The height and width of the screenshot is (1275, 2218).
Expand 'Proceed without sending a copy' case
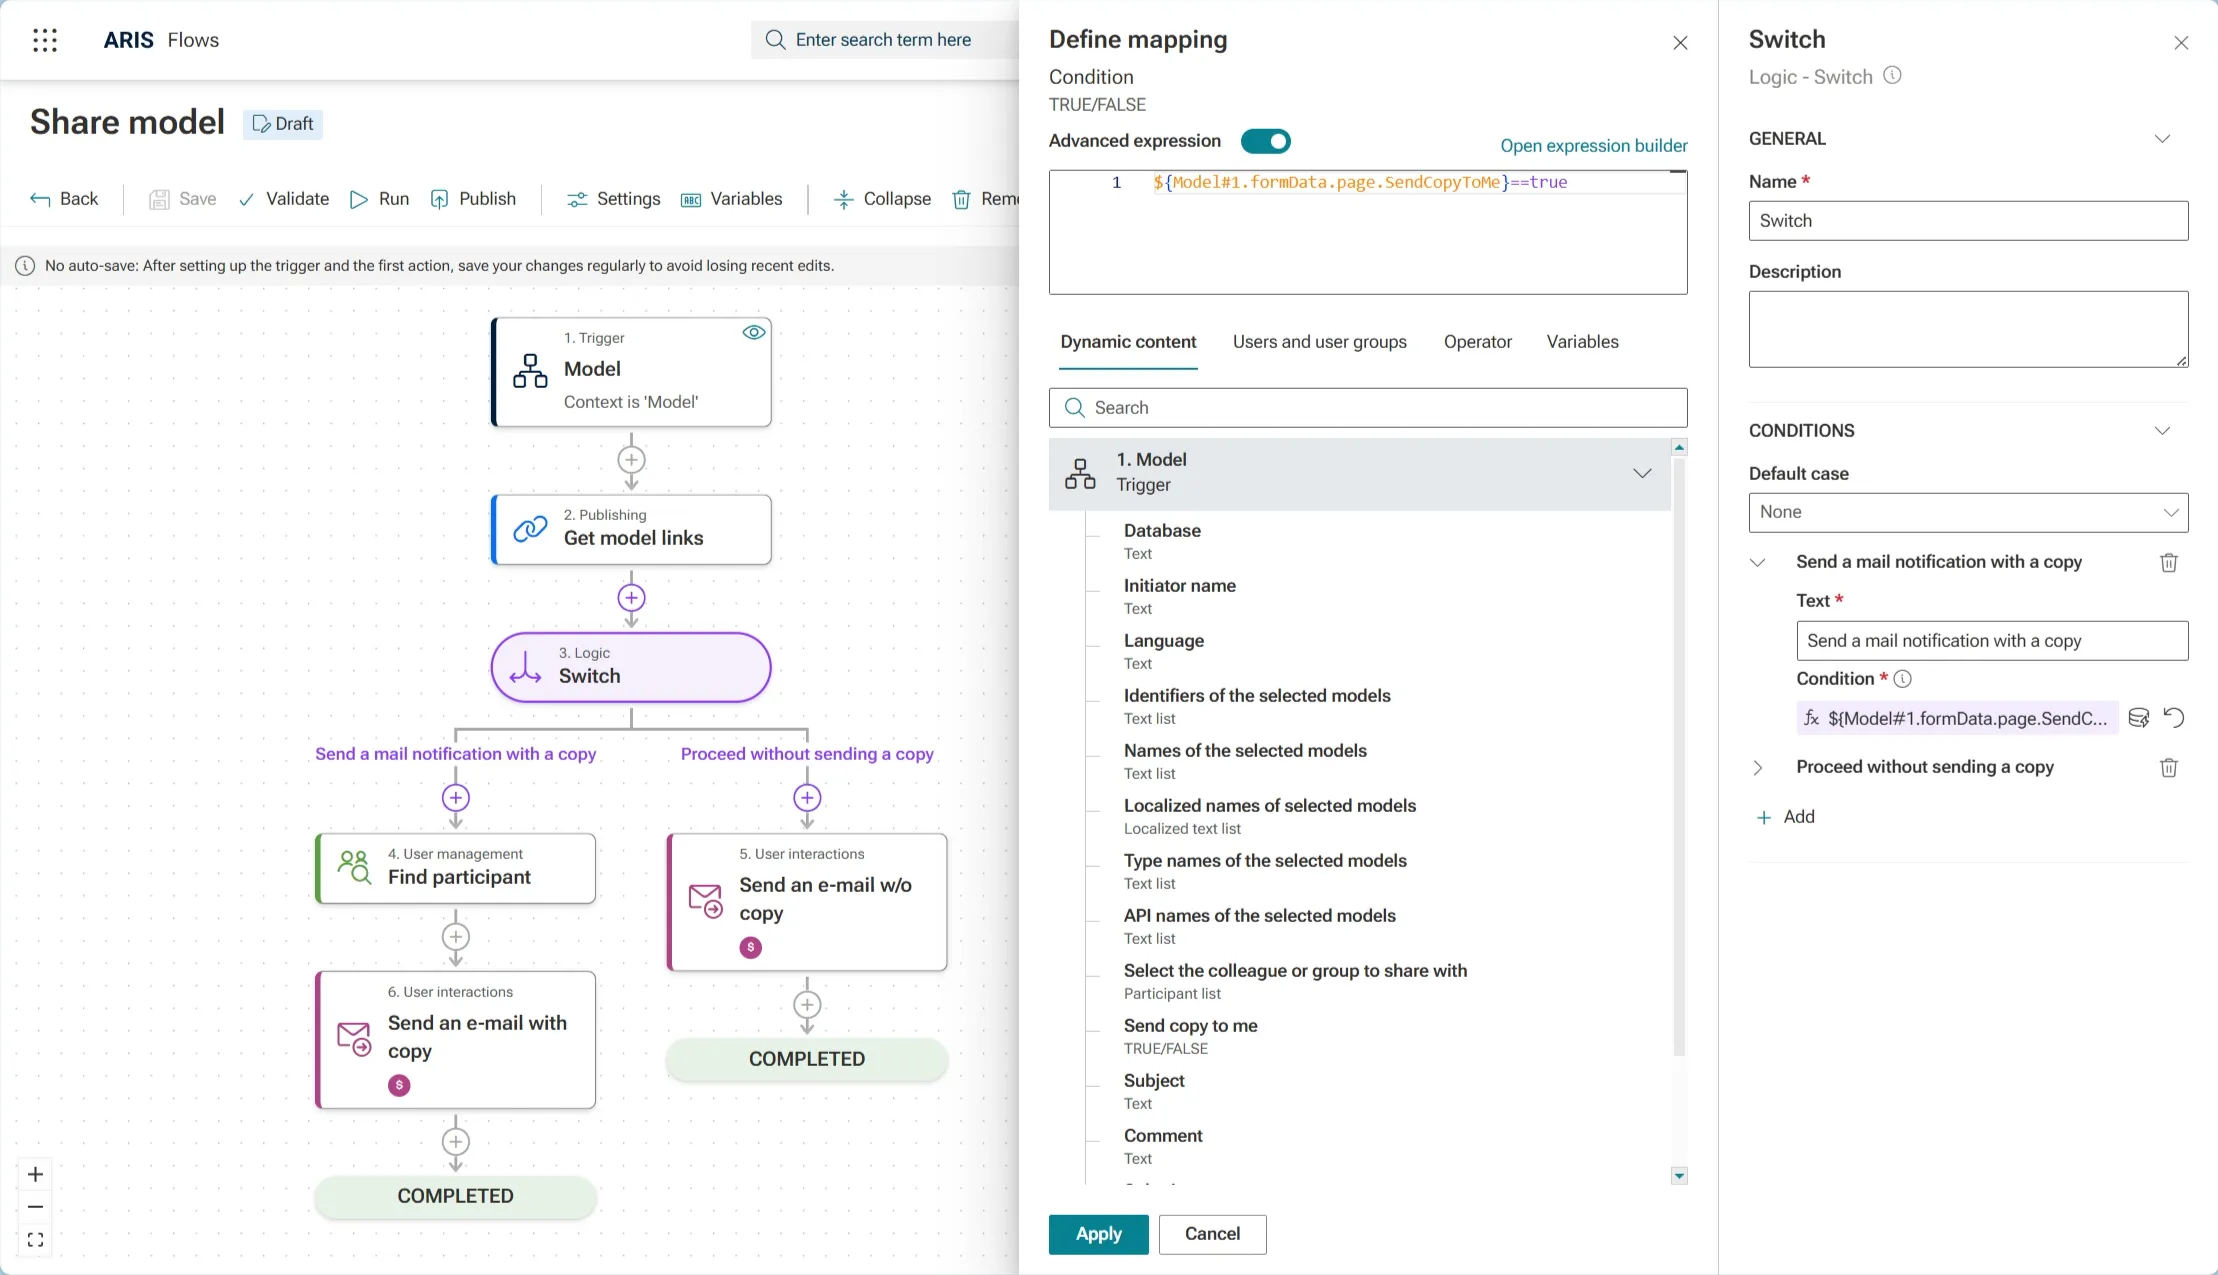point(1758,768)
